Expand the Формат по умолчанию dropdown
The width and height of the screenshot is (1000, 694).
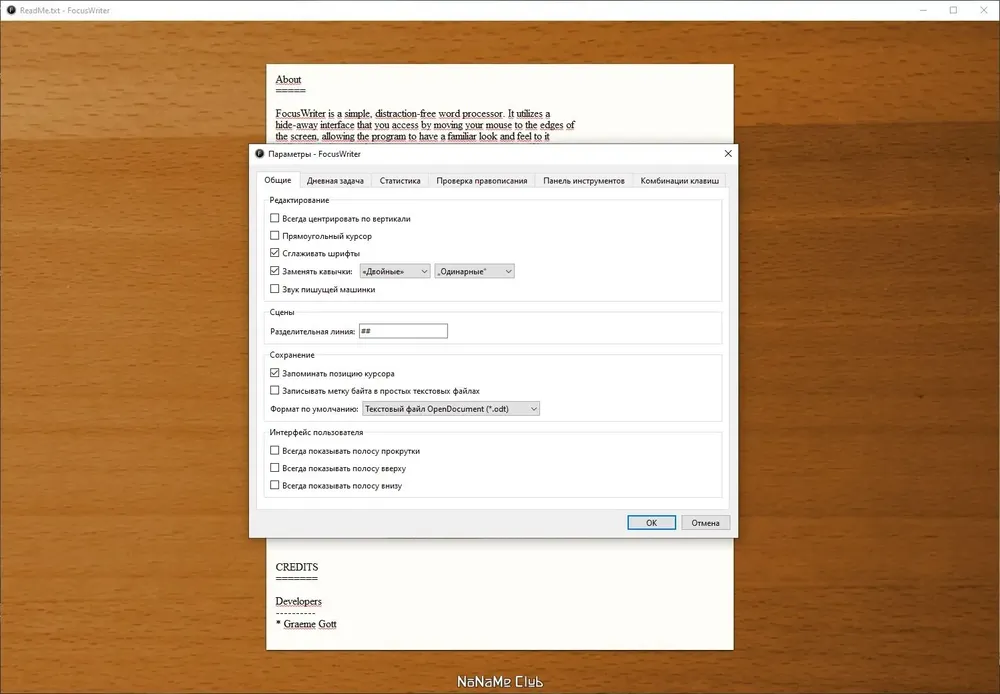[x=450, y=408]
